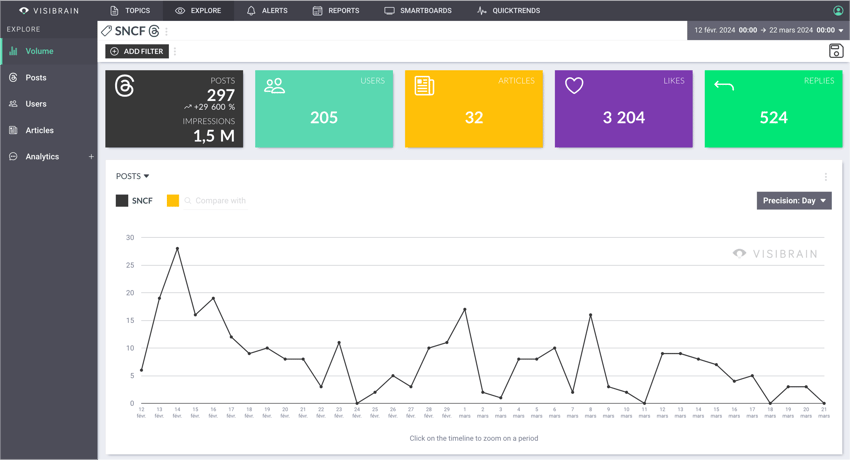Click the Threads logo in Posts card
The height and width of the screenshot is (460, 850).
coord(125,86)
